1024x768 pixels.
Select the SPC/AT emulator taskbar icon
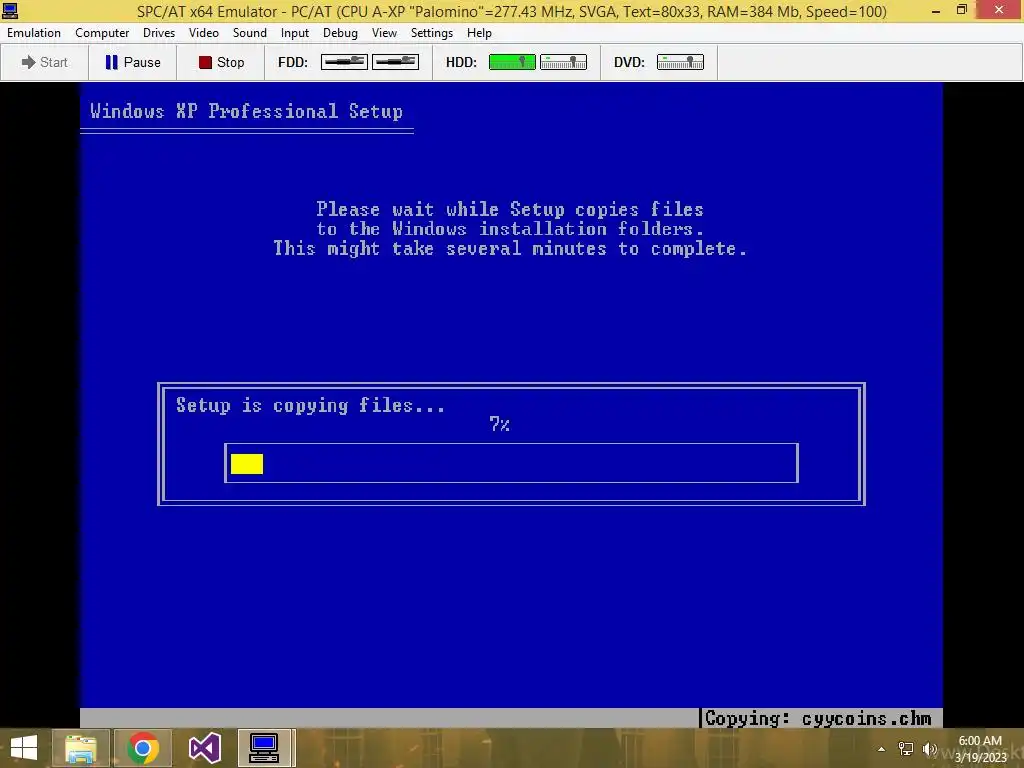(x=264, y=748)
